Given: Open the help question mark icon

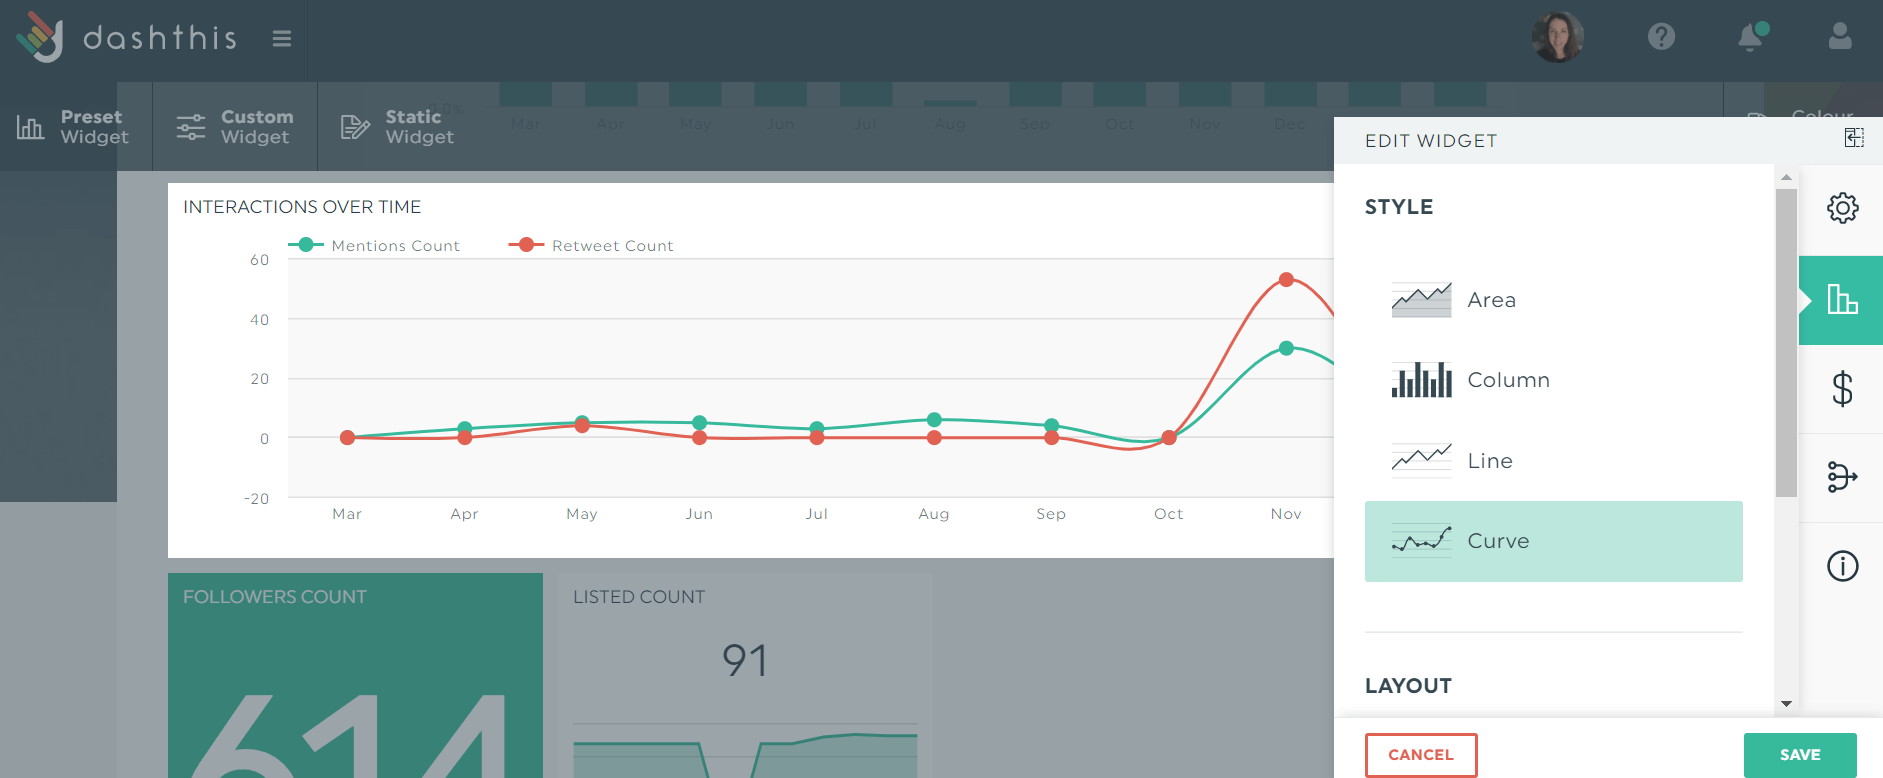Looking at the screenshot, I should click(x=1661, y=37).
